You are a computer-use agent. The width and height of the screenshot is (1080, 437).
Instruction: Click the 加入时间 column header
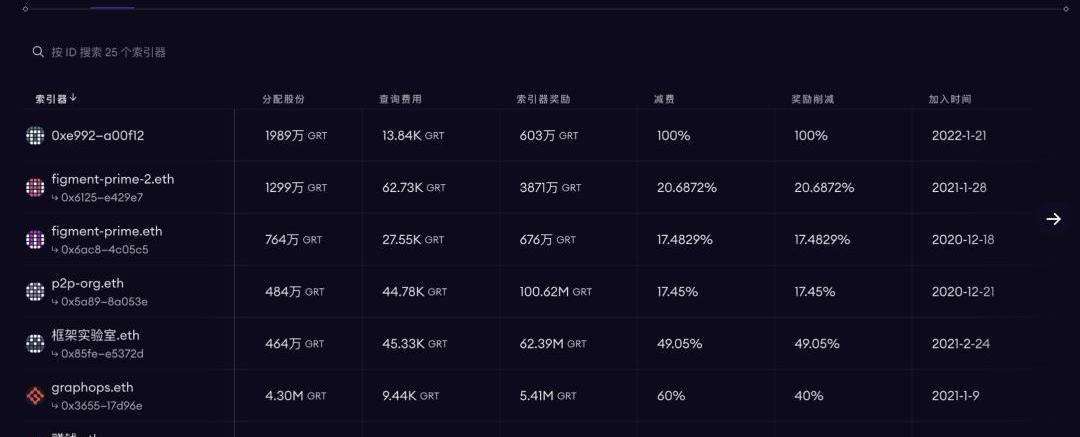pyautogui.click(x=949, y=99)
